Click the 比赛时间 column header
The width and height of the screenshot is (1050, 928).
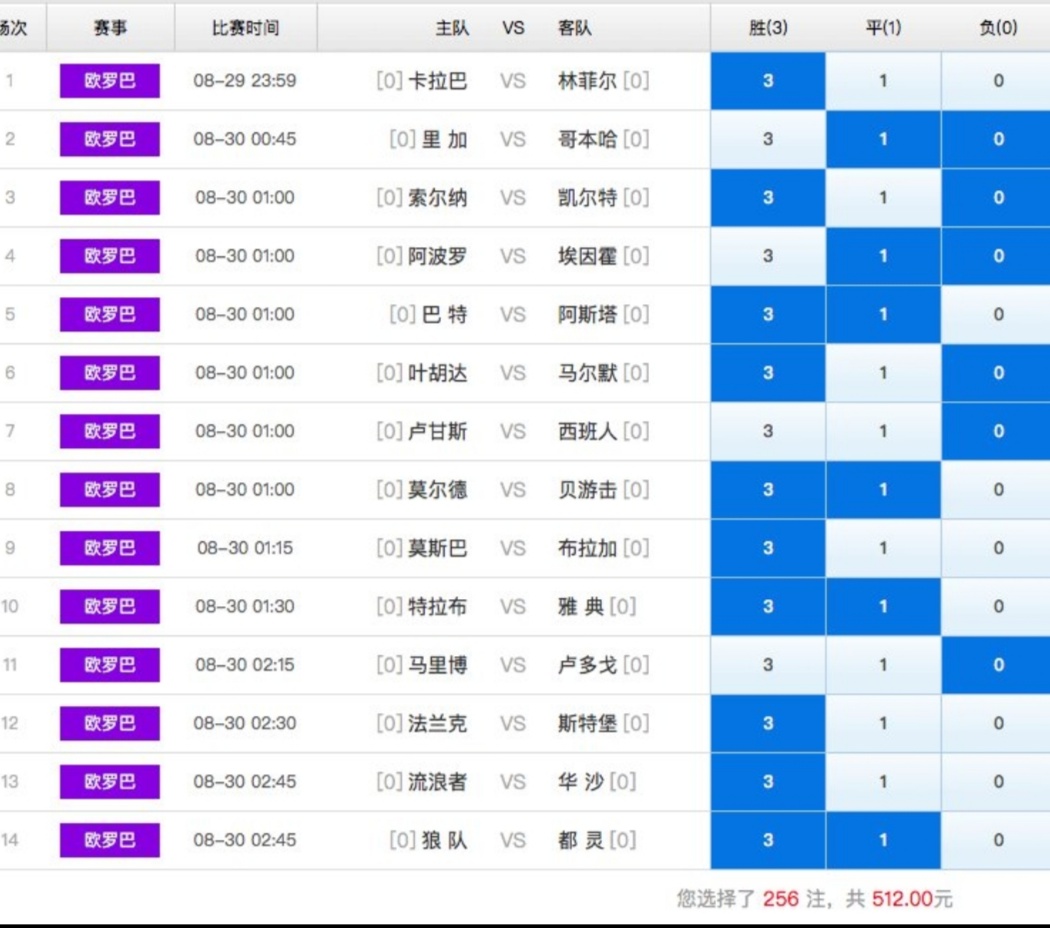(247, 28)
